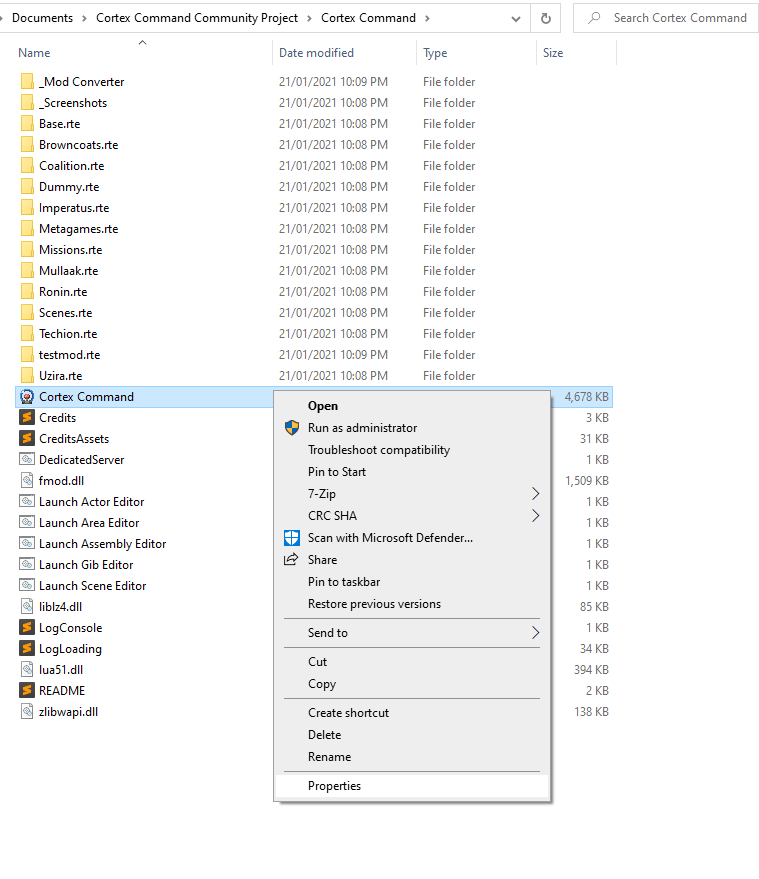Click the Credits file Sublime icon

26,418
